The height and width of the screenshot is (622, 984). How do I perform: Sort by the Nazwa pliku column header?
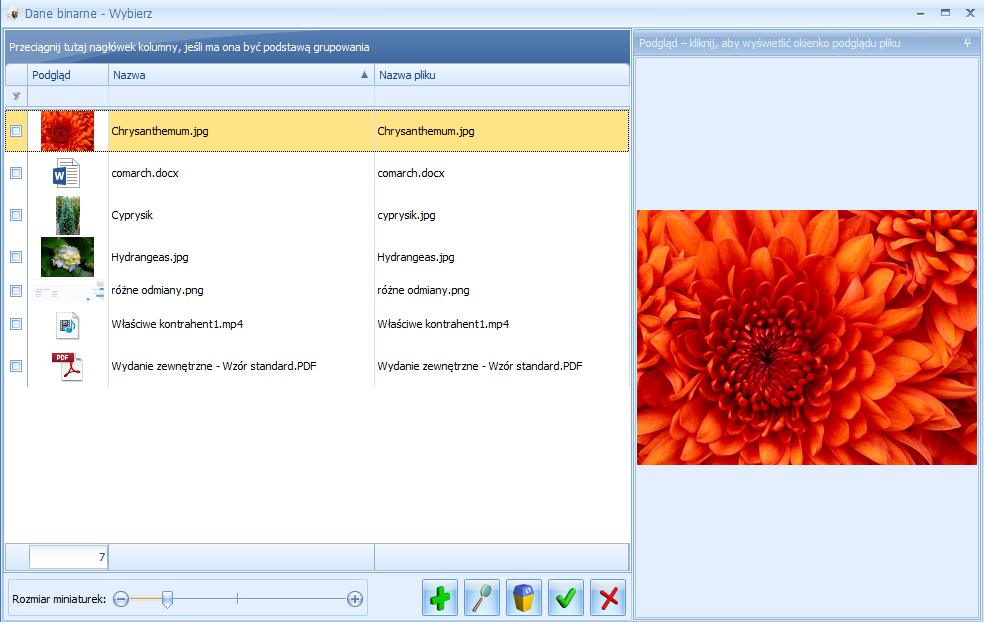point(501,75)
